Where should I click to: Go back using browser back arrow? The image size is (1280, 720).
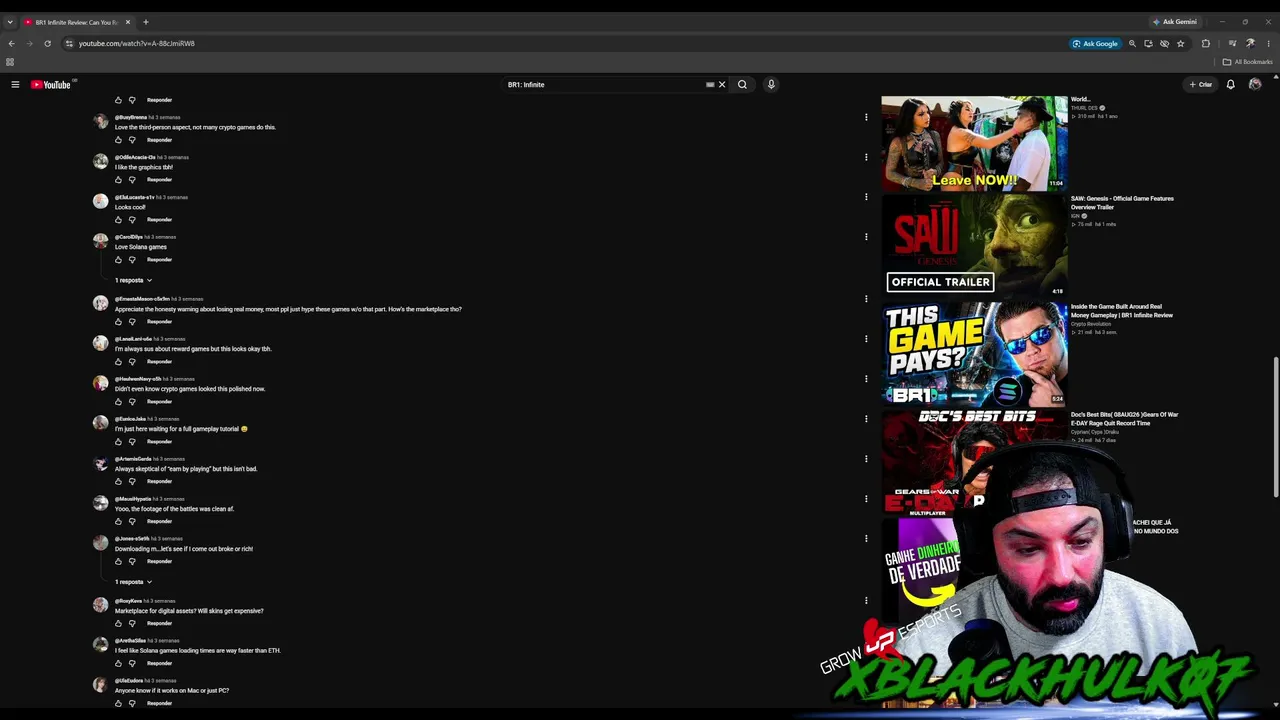[x=11, y=43]
